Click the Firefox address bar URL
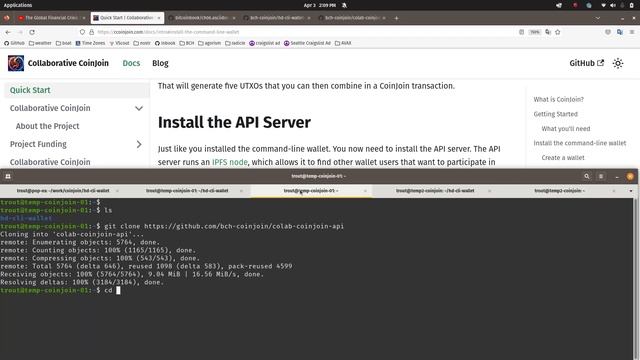 168,32
